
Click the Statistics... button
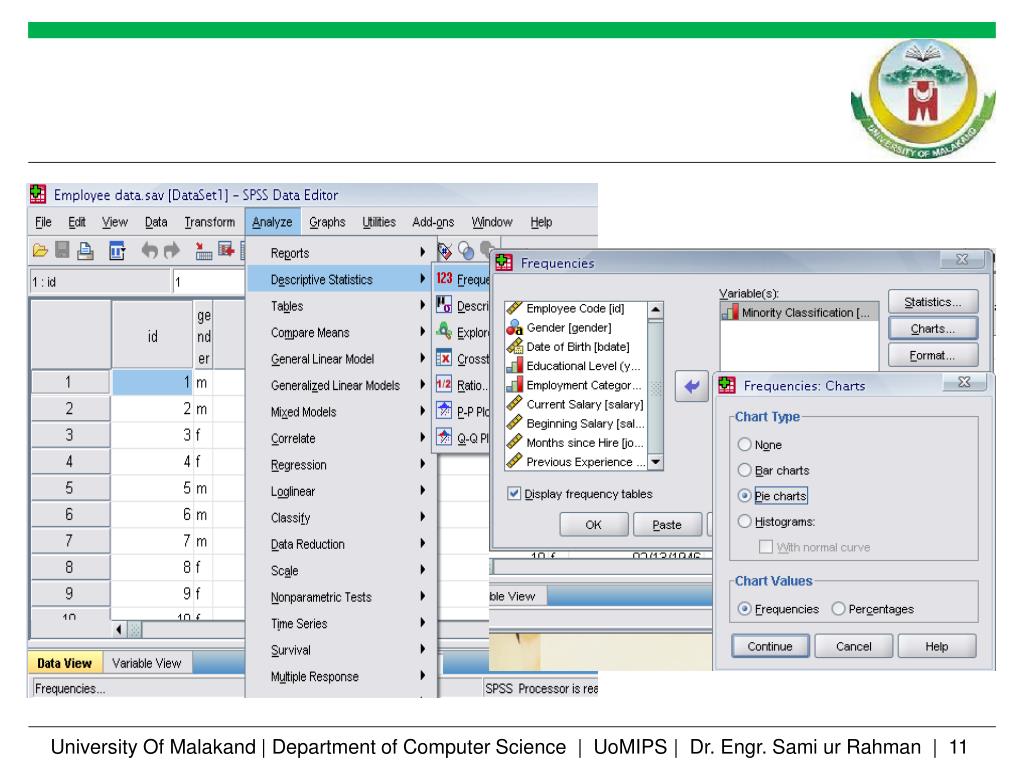pyautogui.click(x=933, y=302)
